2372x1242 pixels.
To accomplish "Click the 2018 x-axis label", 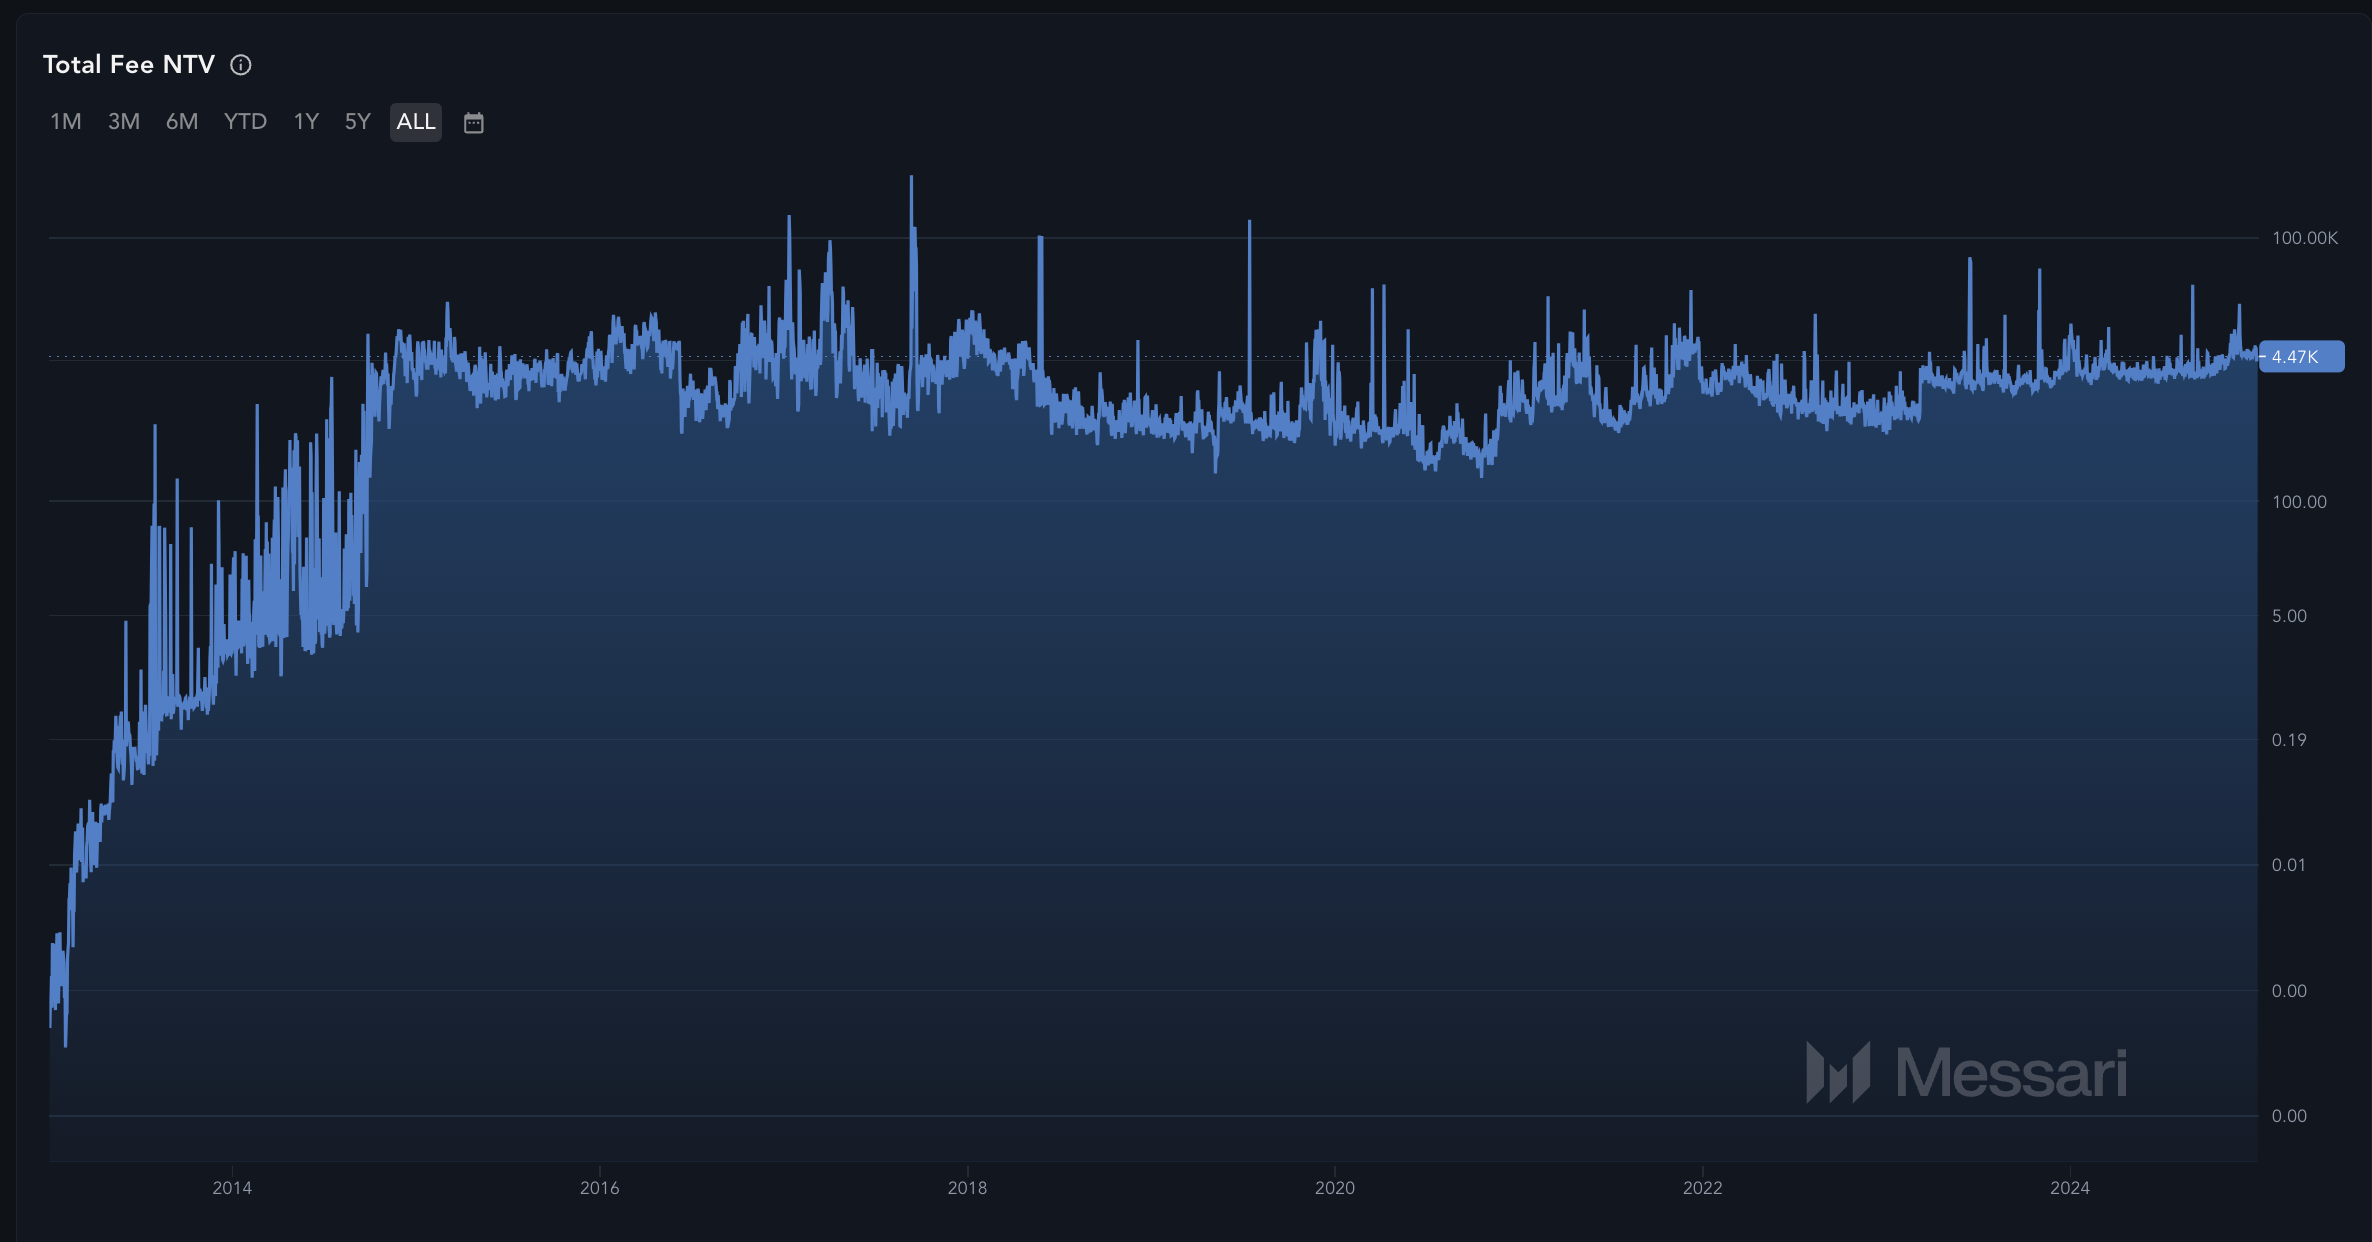I will pos(967,1188).
